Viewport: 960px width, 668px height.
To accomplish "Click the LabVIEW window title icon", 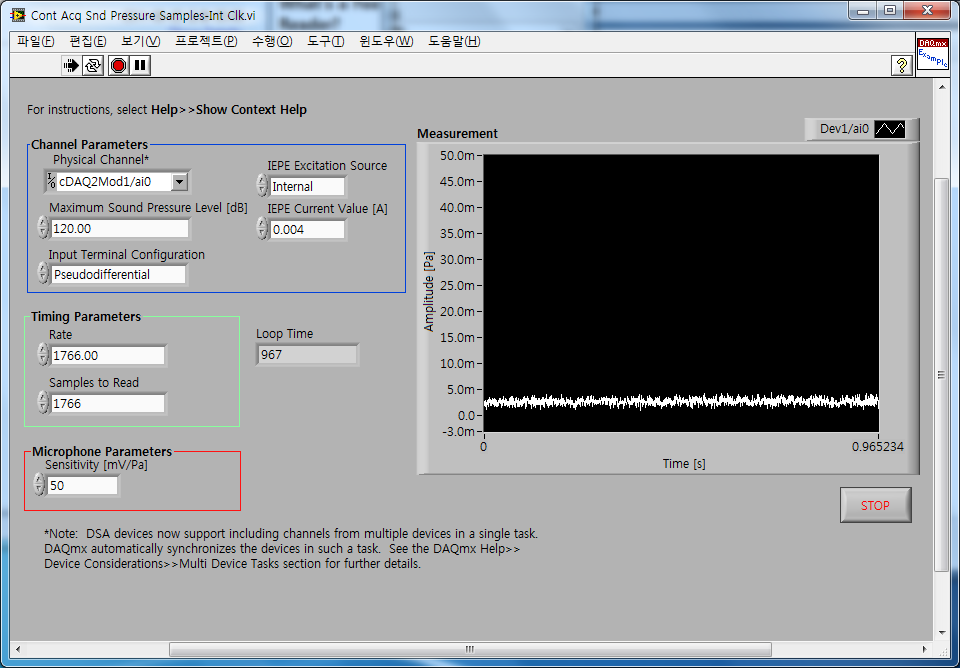I will pyautogui.click(x=18, y=15).
